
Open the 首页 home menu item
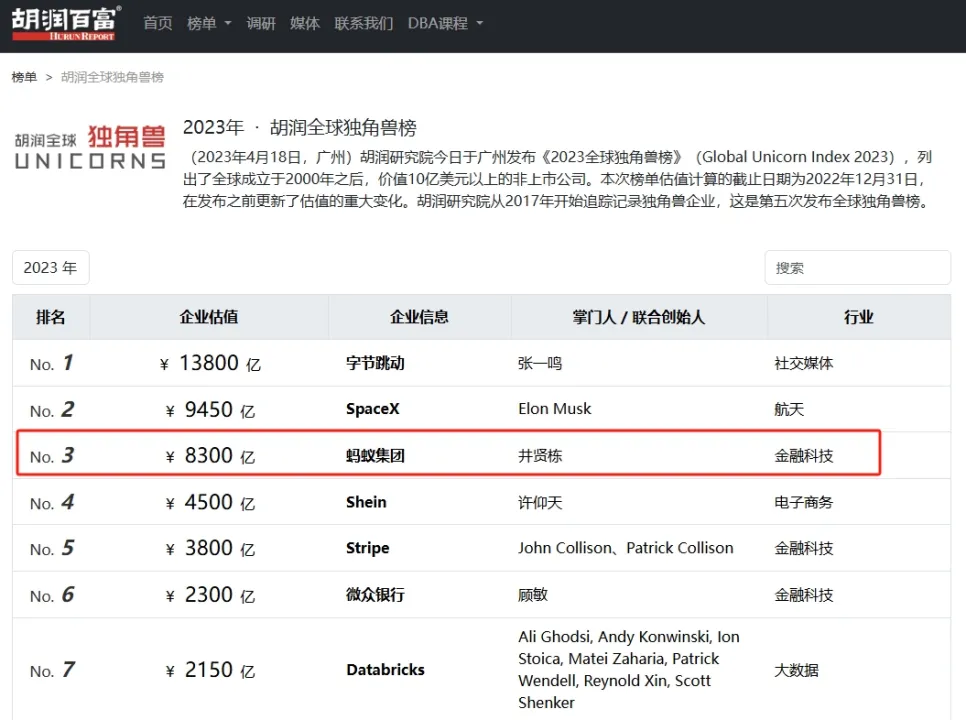[158, 23]
